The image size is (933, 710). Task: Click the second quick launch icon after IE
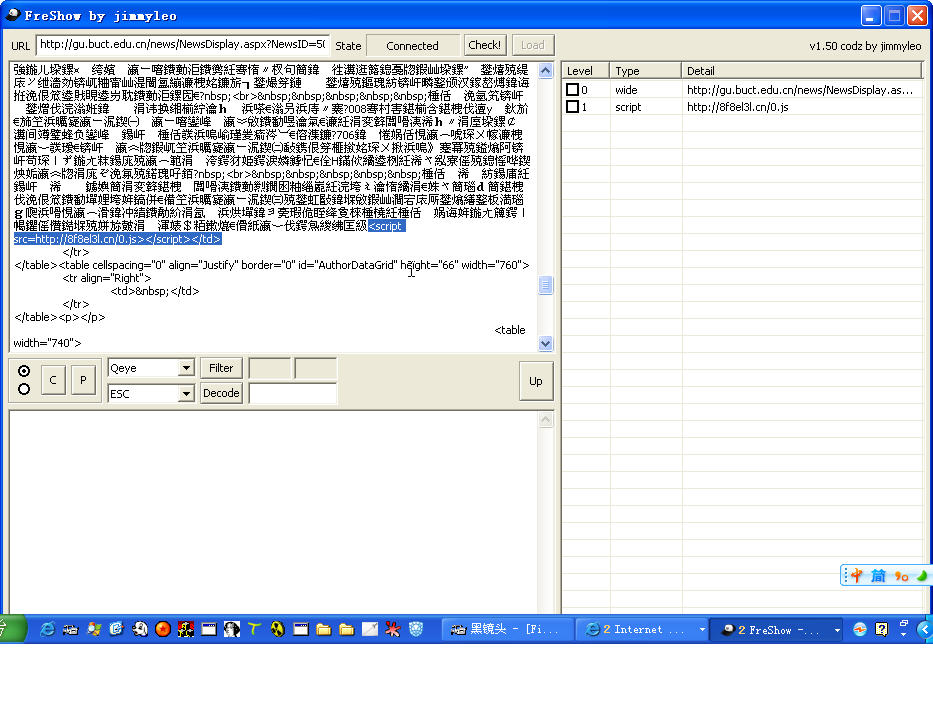(70, 629)
